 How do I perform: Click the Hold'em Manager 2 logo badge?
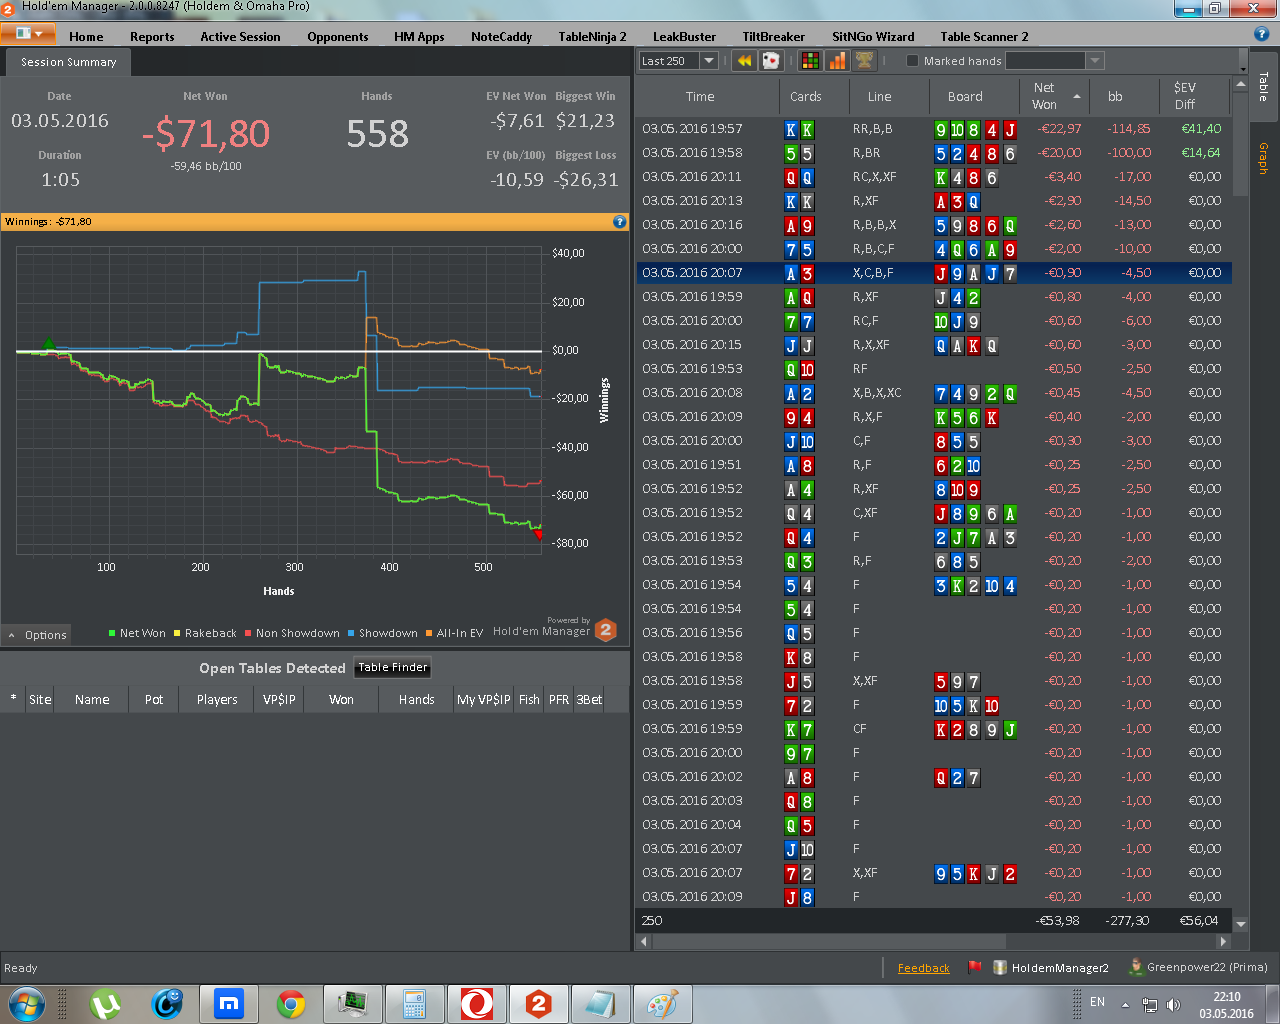(605, 629)
